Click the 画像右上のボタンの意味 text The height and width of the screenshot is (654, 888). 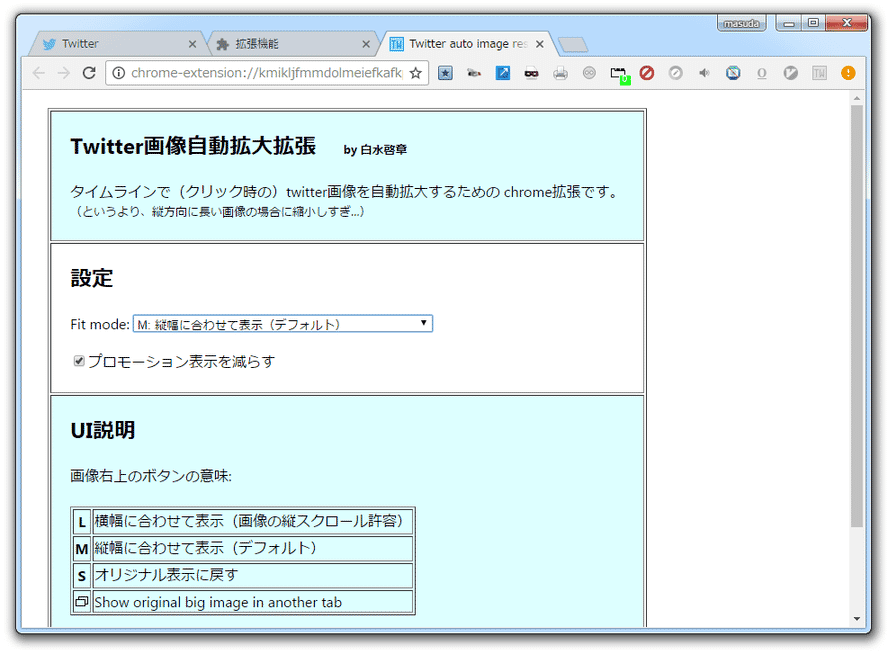click(151, 476)
